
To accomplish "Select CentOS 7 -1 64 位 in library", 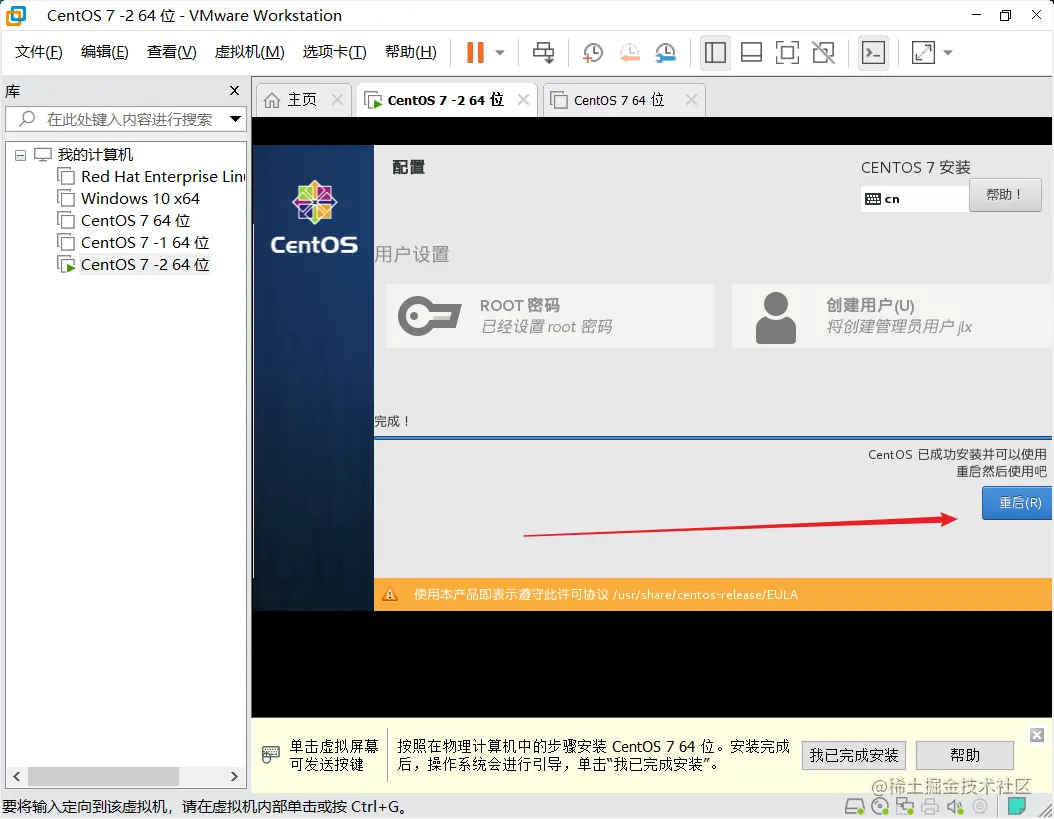I will point(145,243).
